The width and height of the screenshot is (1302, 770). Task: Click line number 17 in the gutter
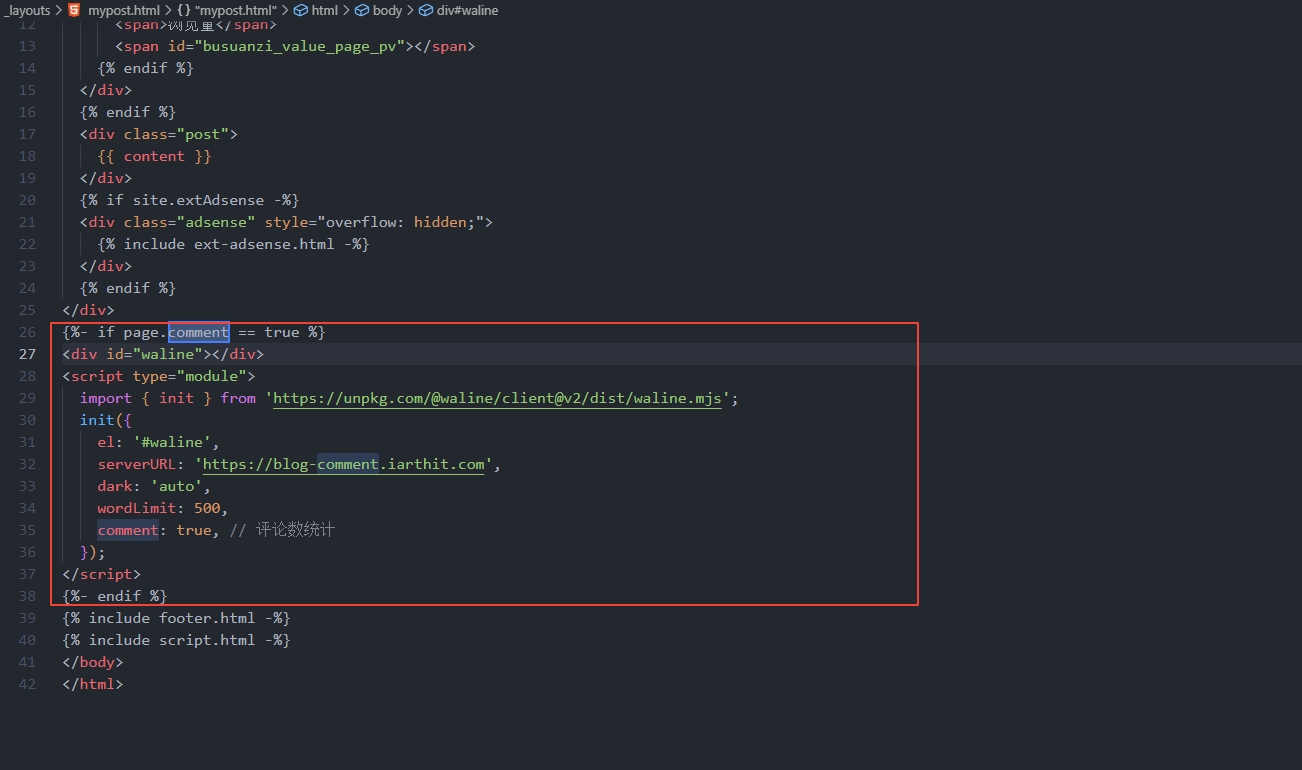(x=27, y=134)
